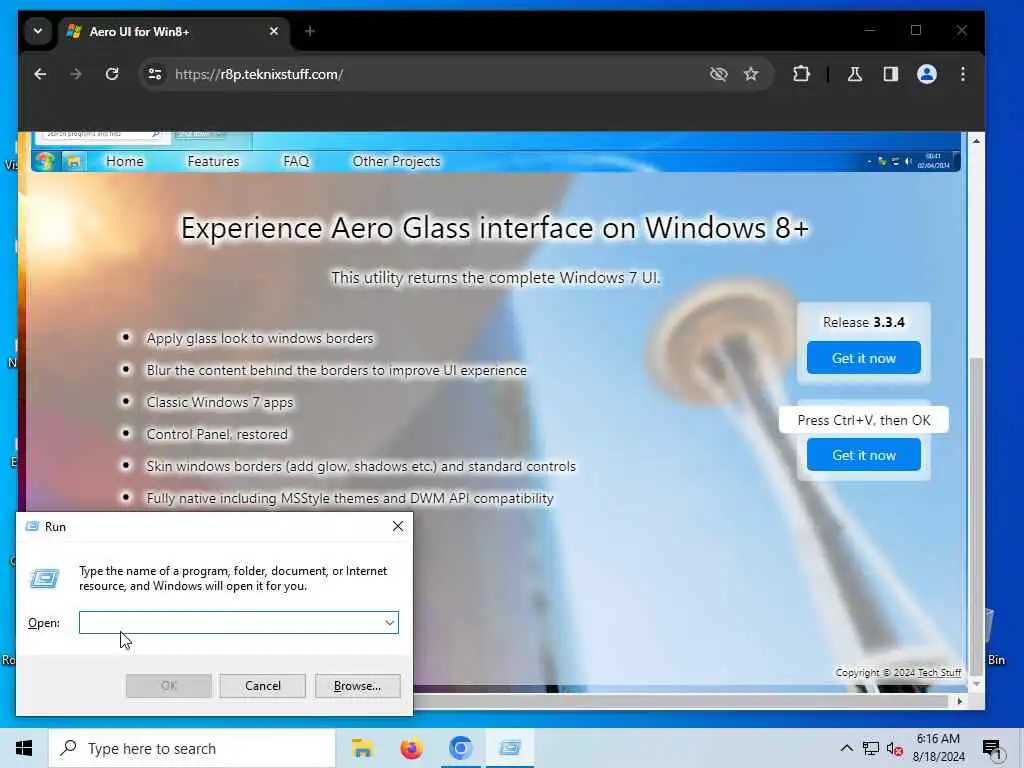Click the browser forward arrow

76,74
